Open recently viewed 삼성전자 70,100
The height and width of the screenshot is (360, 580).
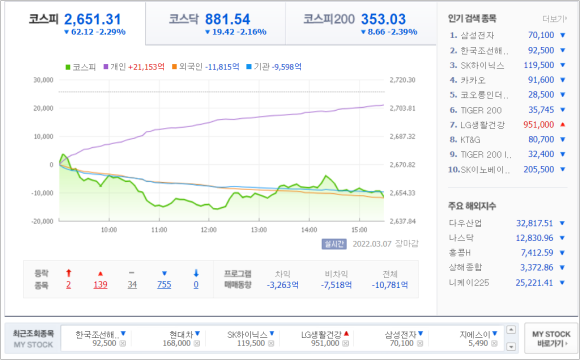coord(400,334)
